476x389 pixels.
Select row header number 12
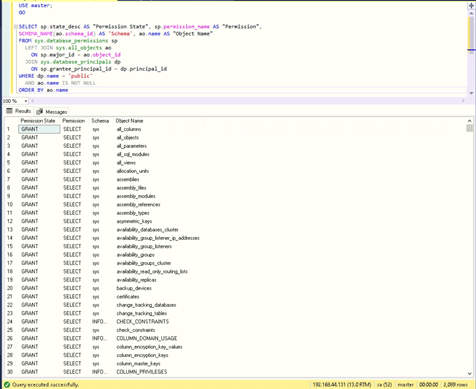pyautogui.click(x=11, y=221)
